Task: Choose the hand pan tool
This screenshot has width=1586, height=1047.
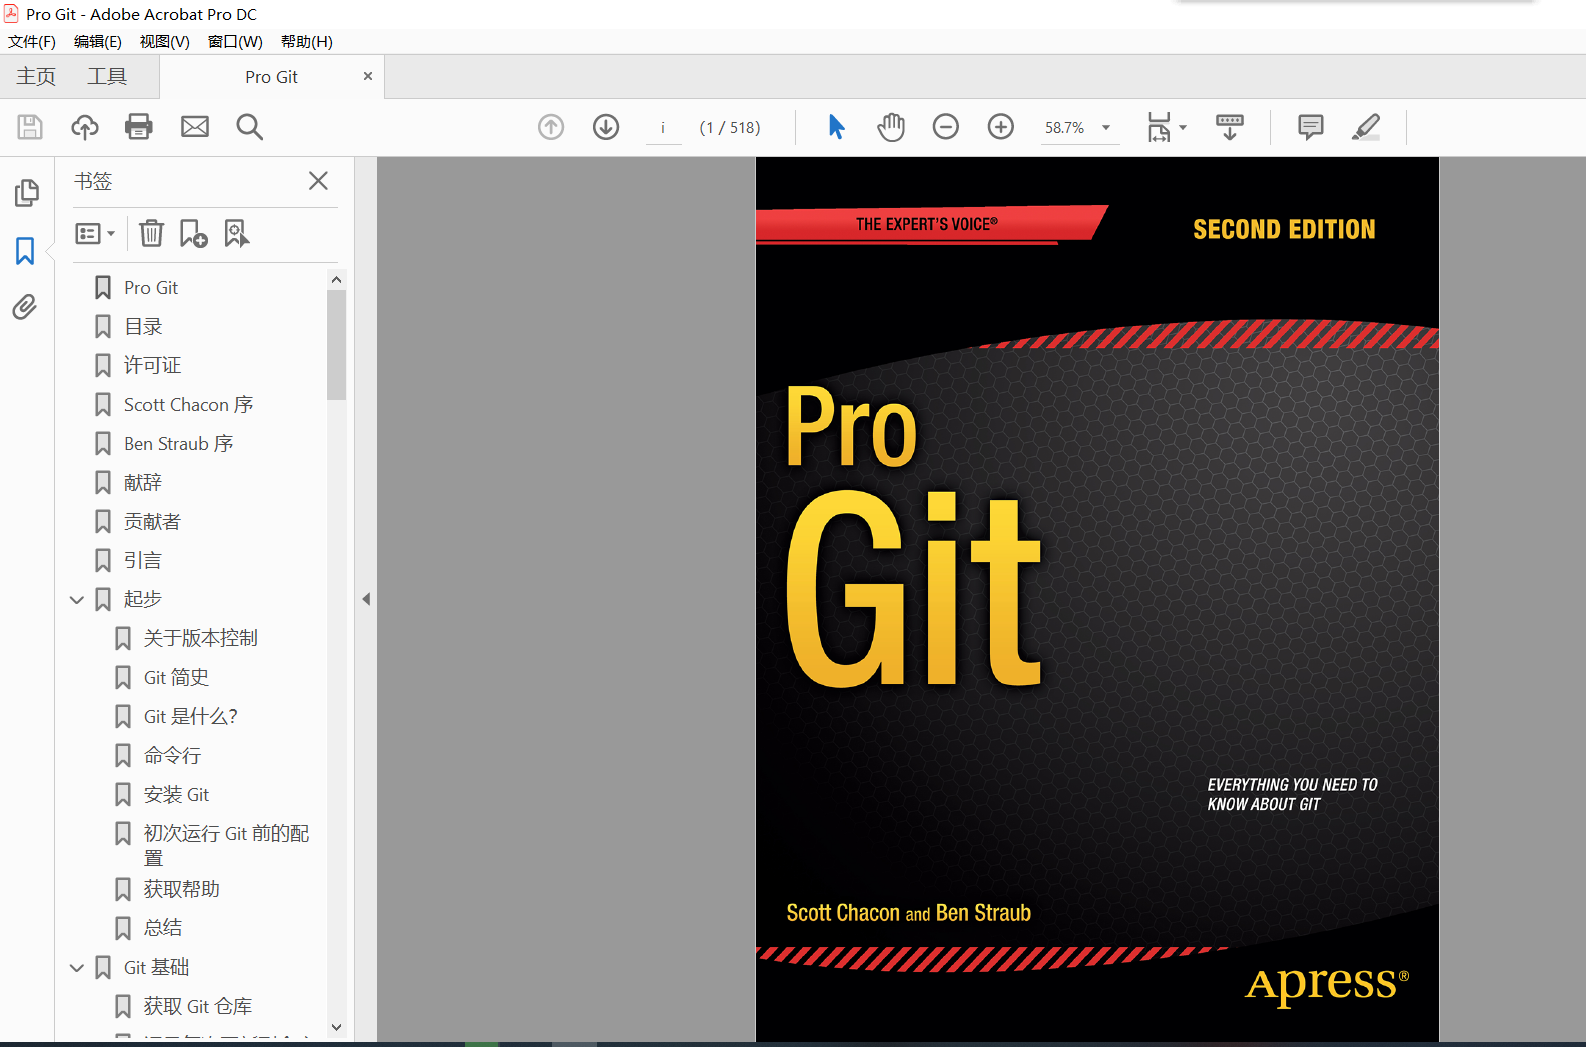Action: [x=891, y=127]
